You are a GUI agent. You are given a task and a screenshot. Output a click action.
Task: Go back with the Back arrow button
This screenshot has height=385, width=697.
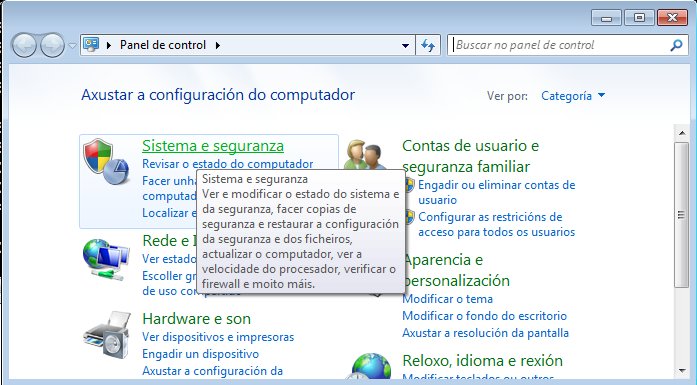click(24, 45)
